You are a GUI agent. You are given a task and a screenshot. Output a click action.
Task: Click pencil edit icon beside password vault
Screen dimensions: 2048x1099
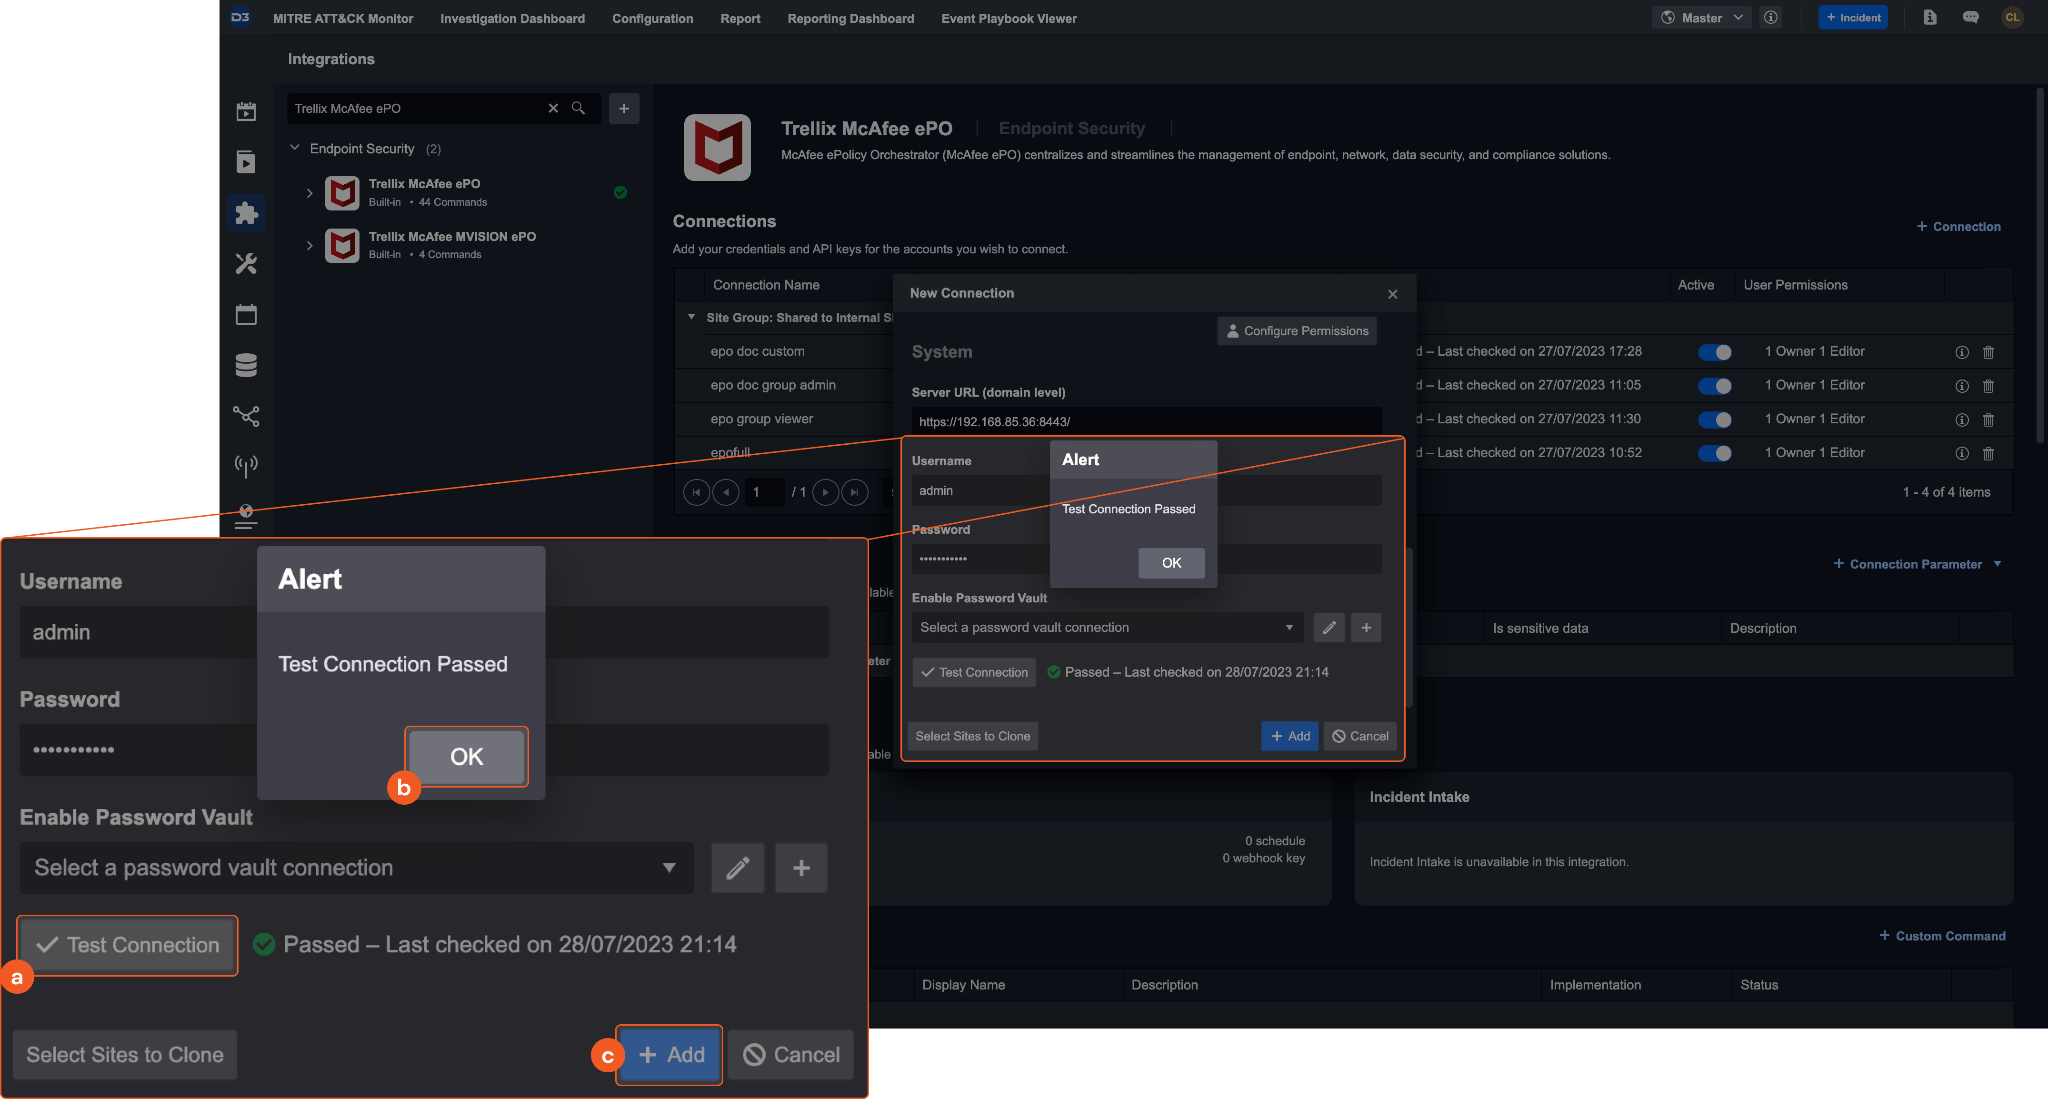point(1328,628)
